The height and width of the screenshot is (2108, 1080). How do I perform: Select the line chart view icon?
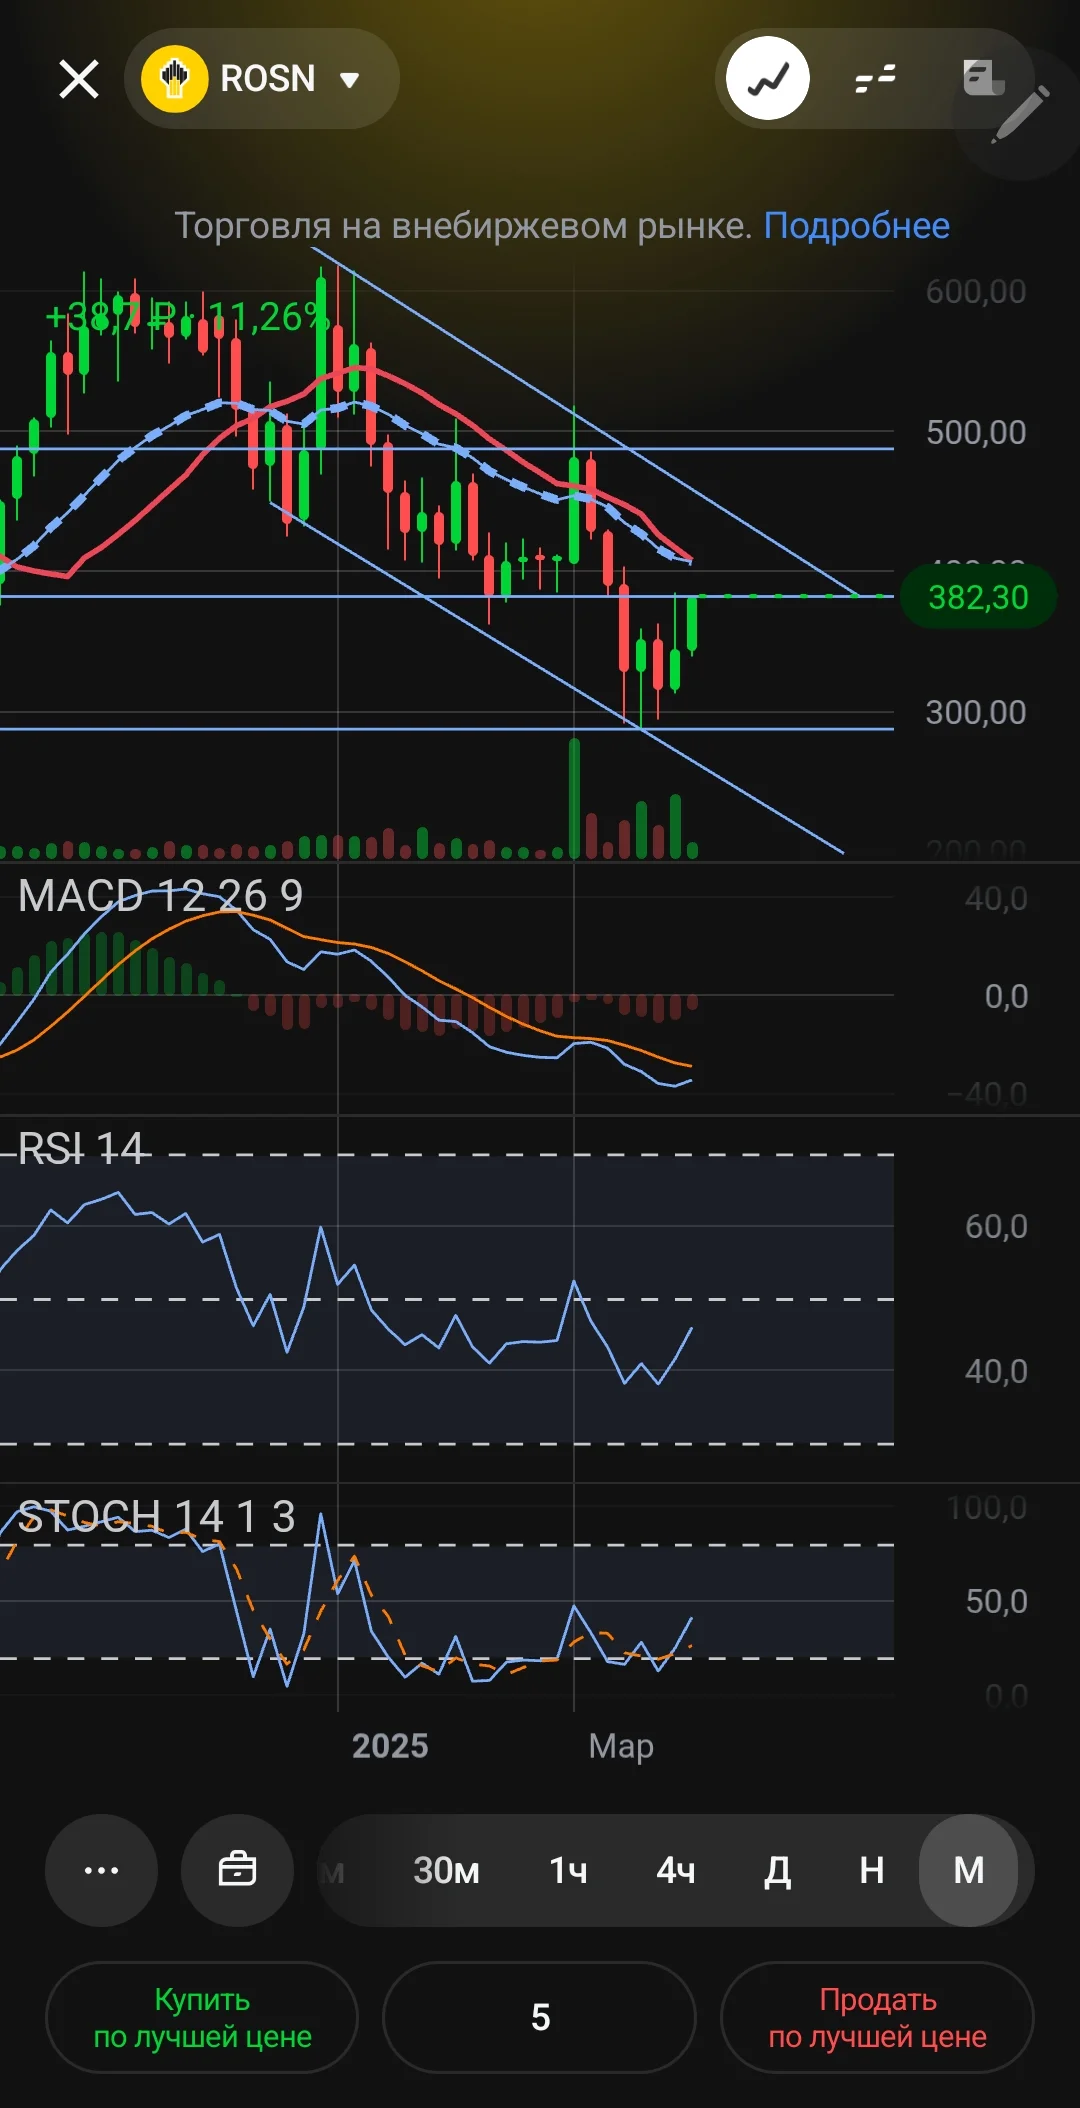click(768, 79)
